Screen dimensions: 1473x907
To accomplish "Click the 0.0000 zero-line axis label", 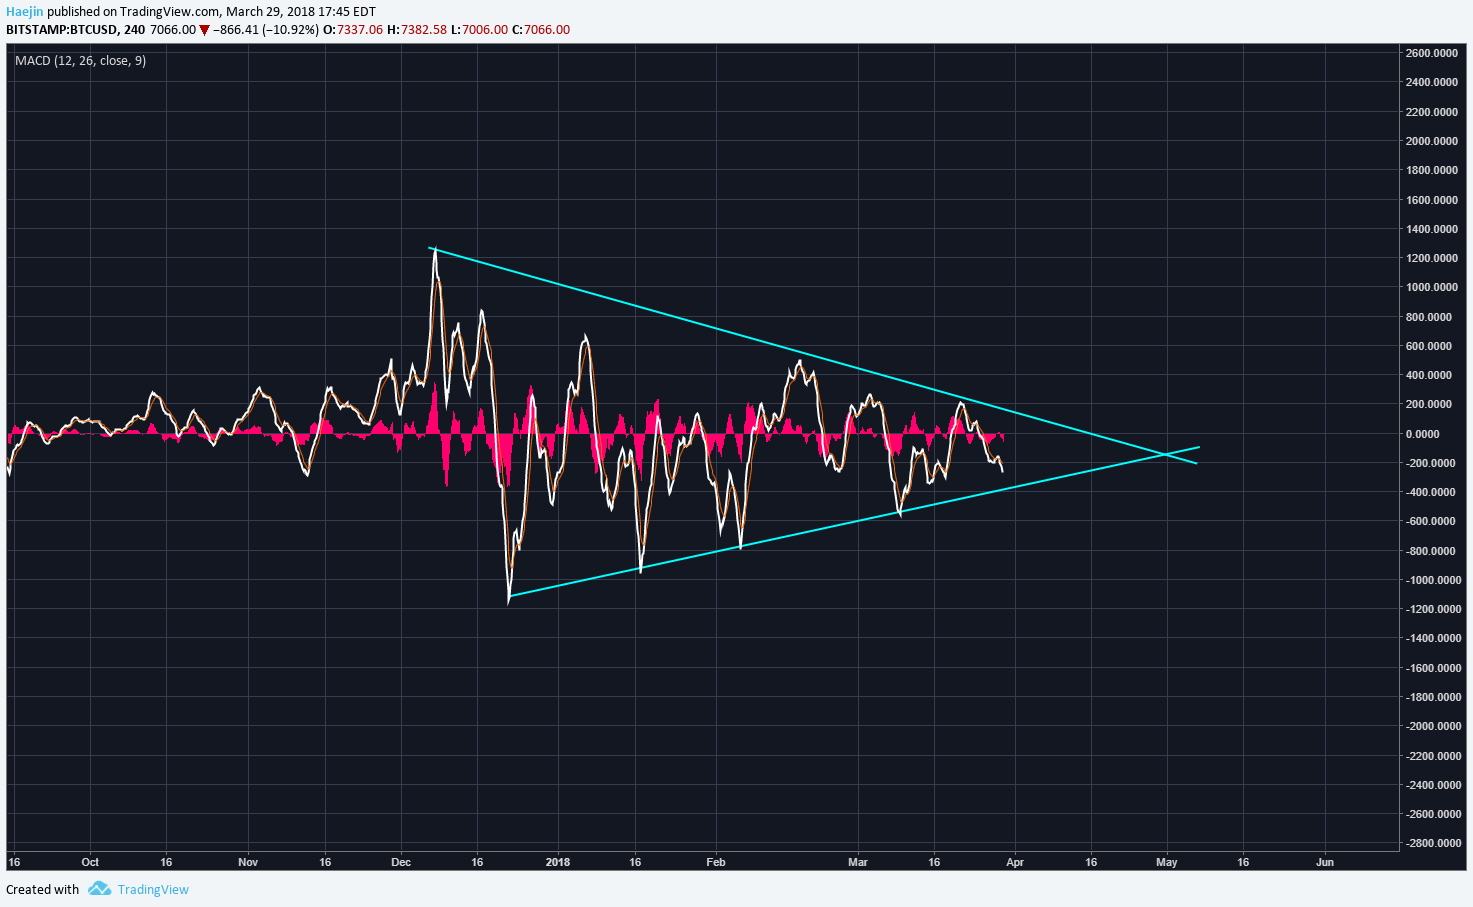I will click(x=1423, y=434).
